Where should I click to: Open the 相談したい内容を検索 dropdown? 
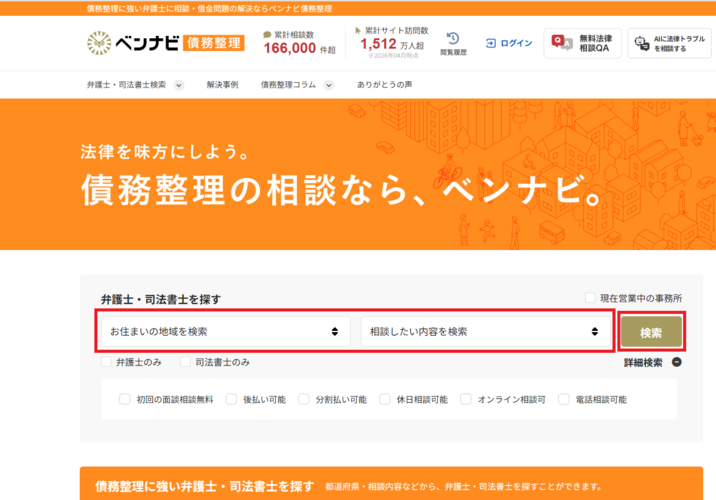coord(486,332)
